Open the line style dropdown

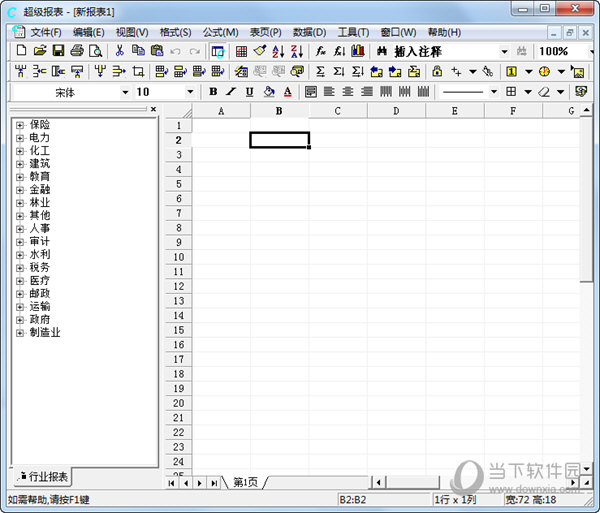494,92
